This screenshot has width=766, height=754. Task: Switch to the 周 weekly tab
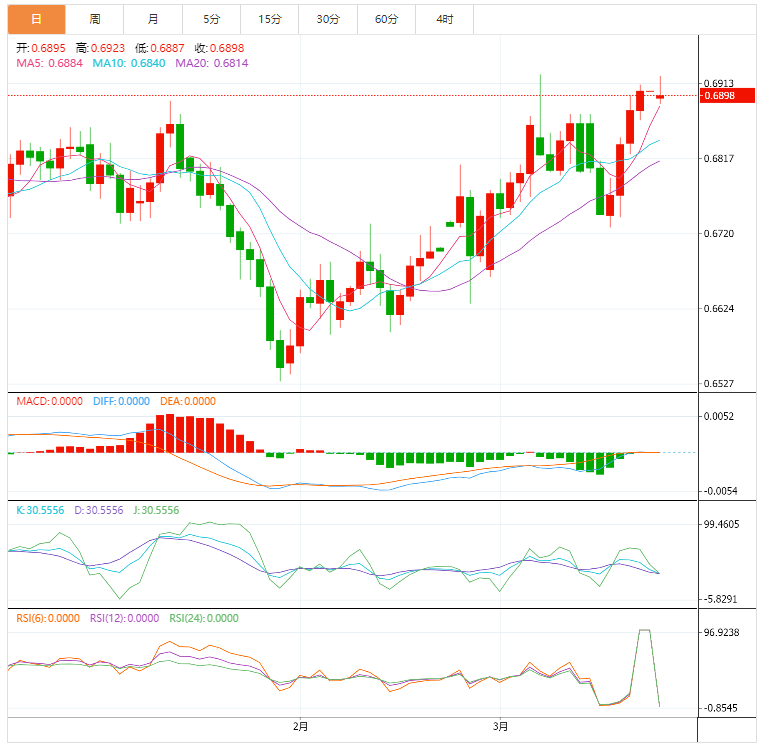(x=95, y=19)
